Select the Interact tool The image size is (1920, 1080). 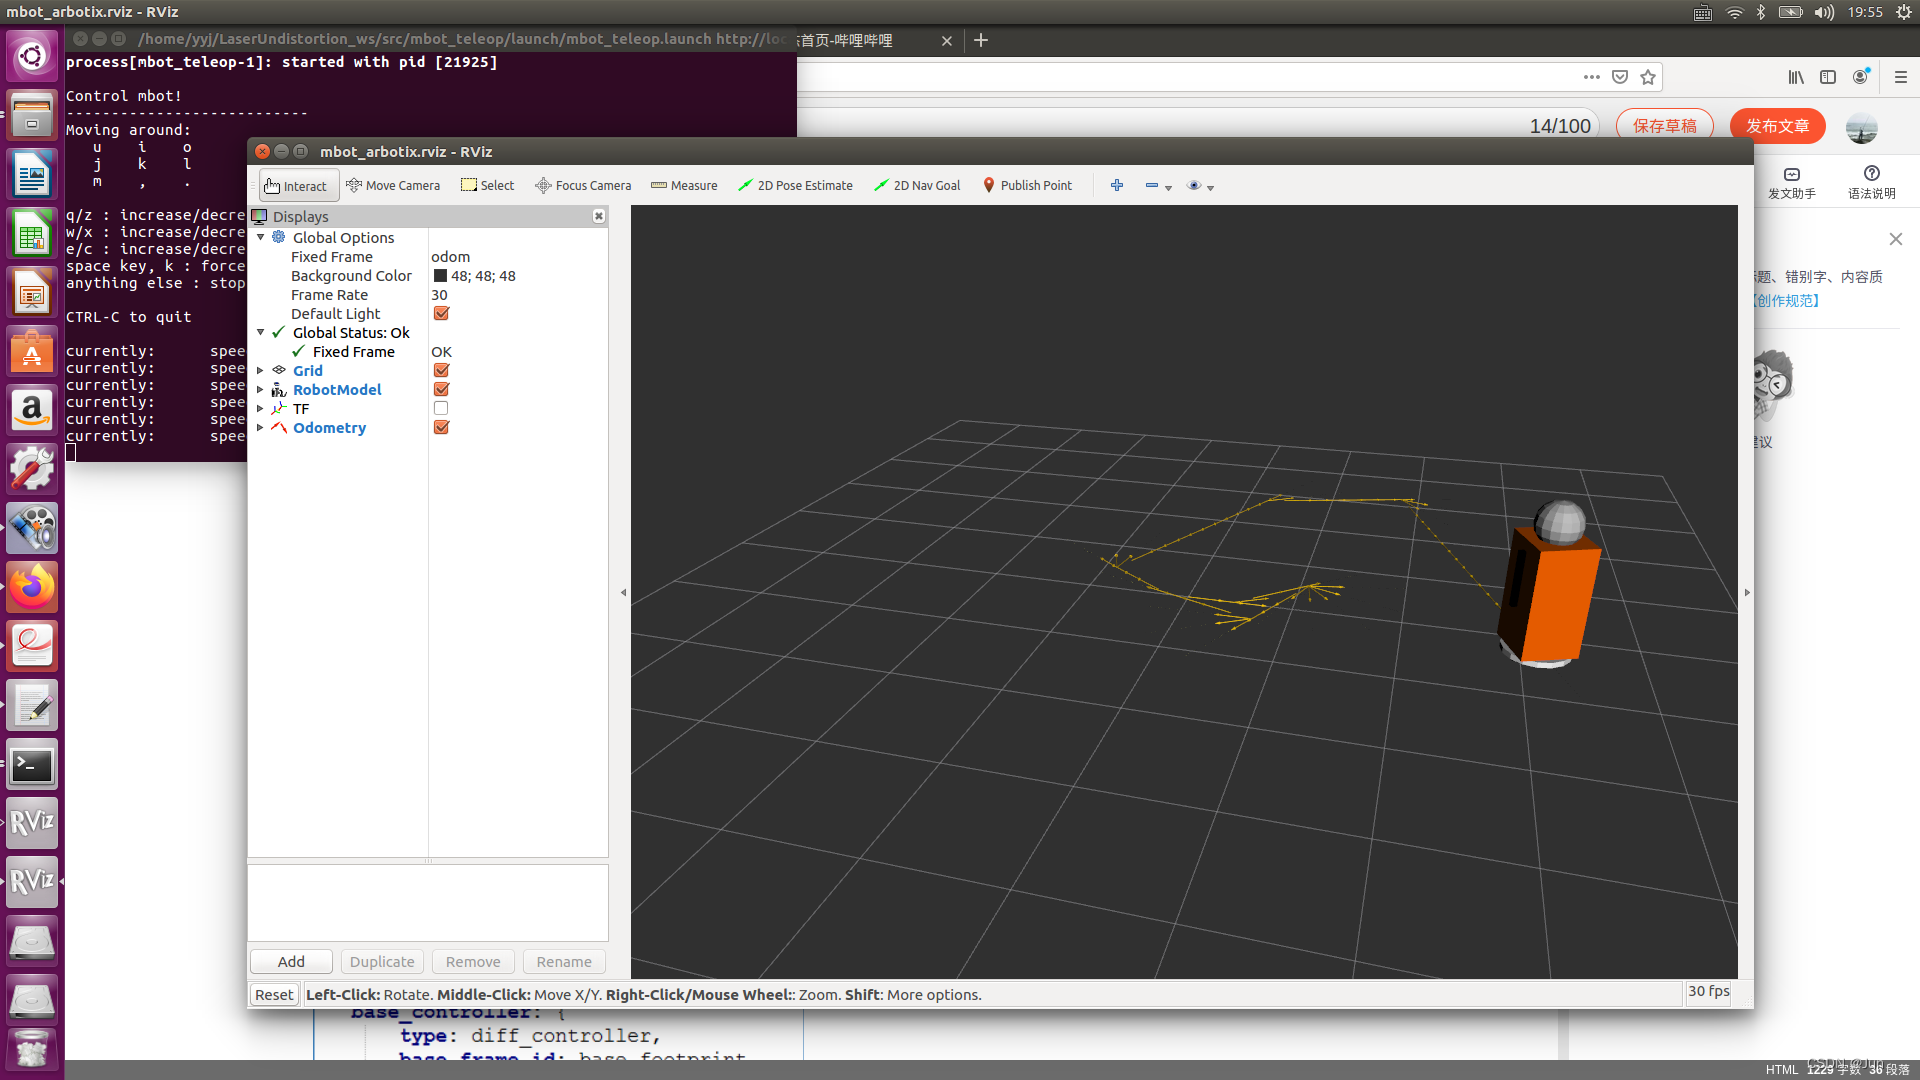pyautogui.click(x=297, y=185)
